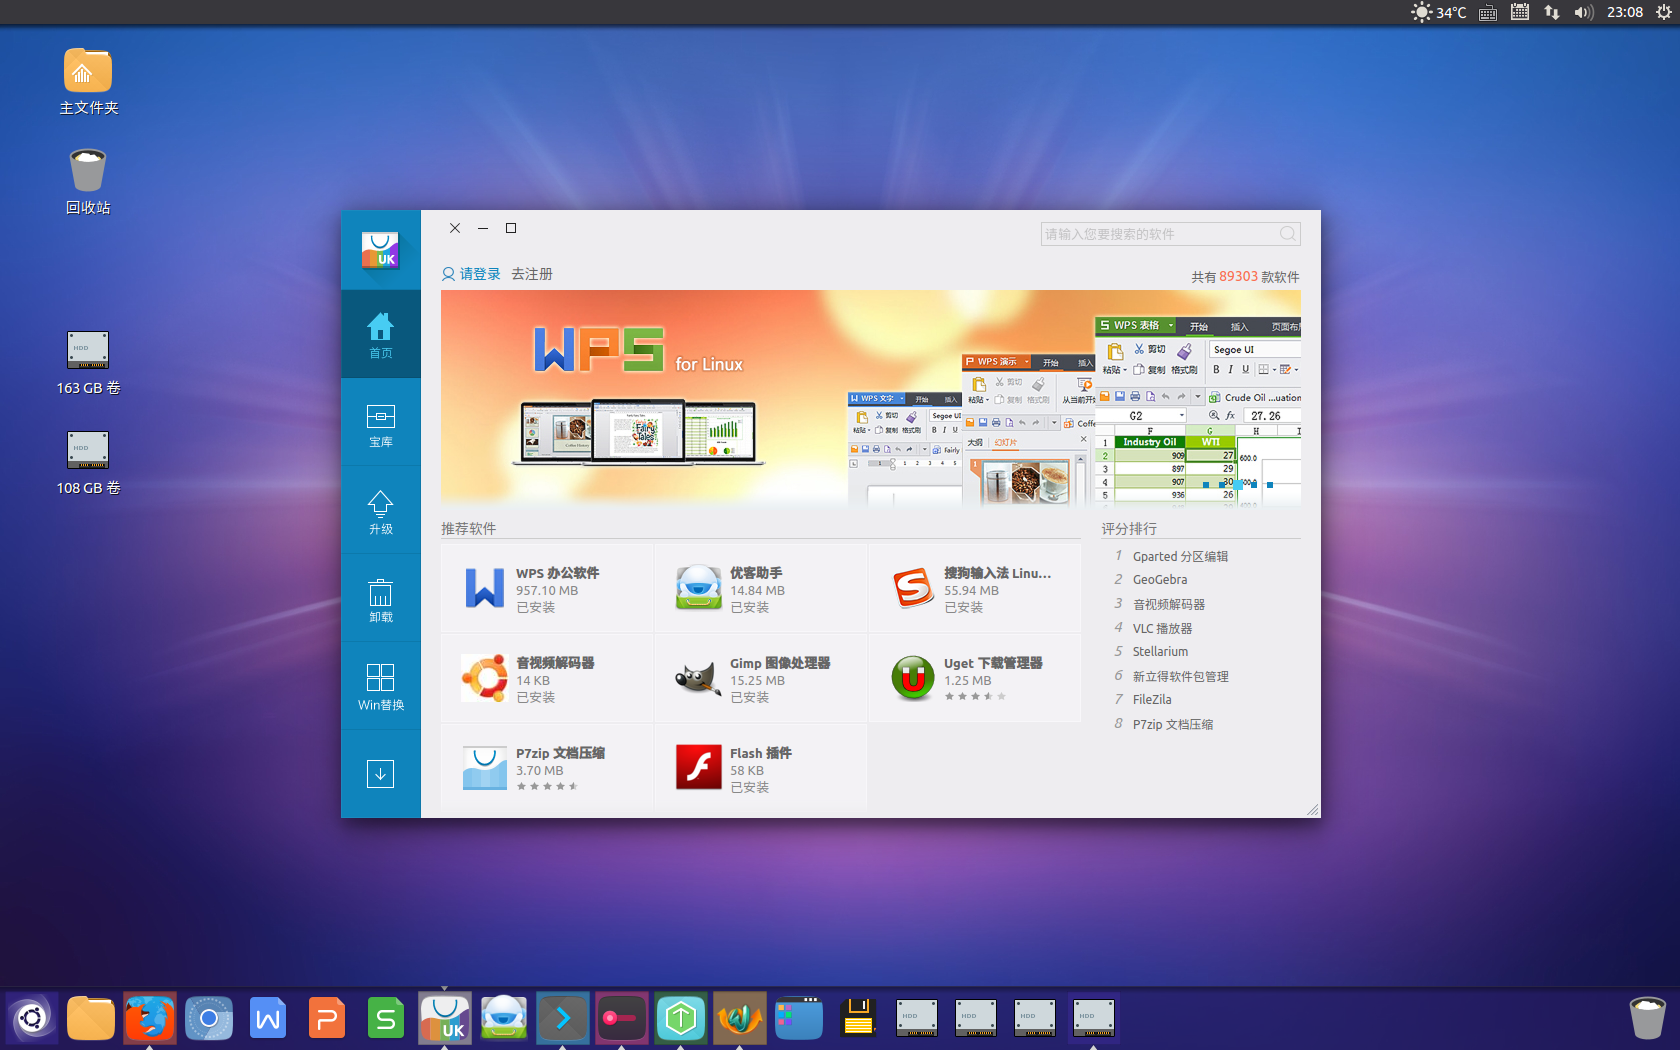Viewport: 1680px width, 1050px height.
Task: Close the software center window
Action: [455, 228]
